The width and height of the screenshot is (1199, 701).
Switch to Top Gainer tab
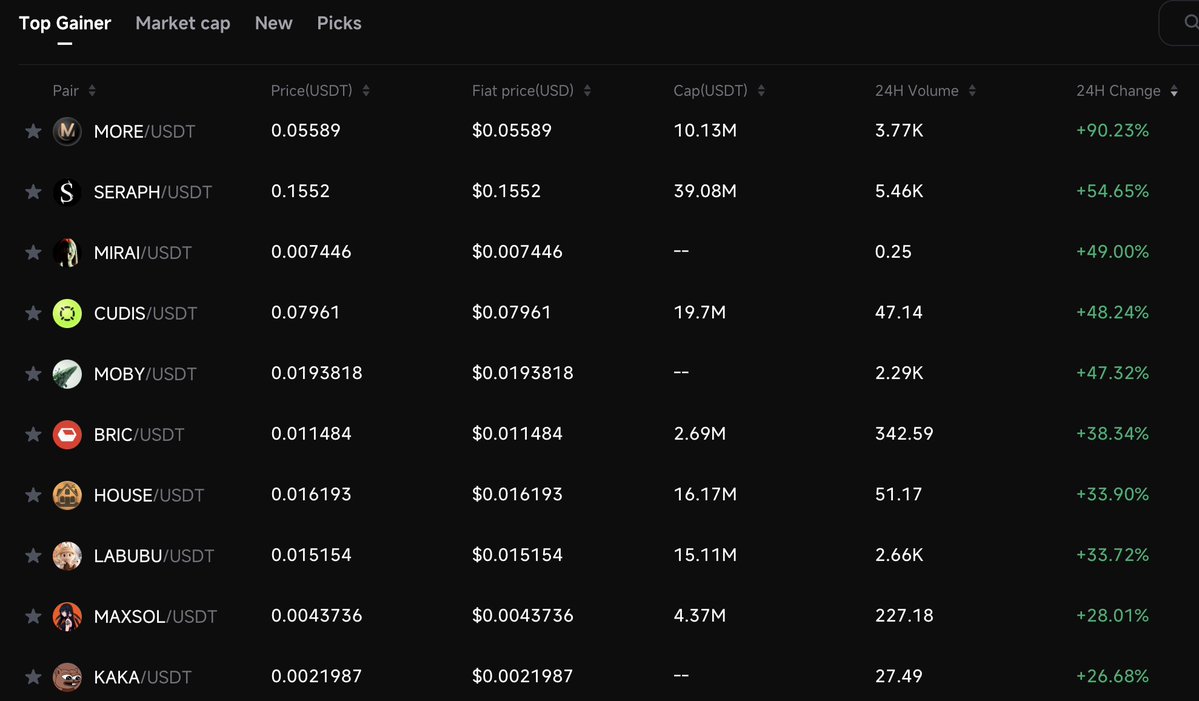click(x=65, y=24)
